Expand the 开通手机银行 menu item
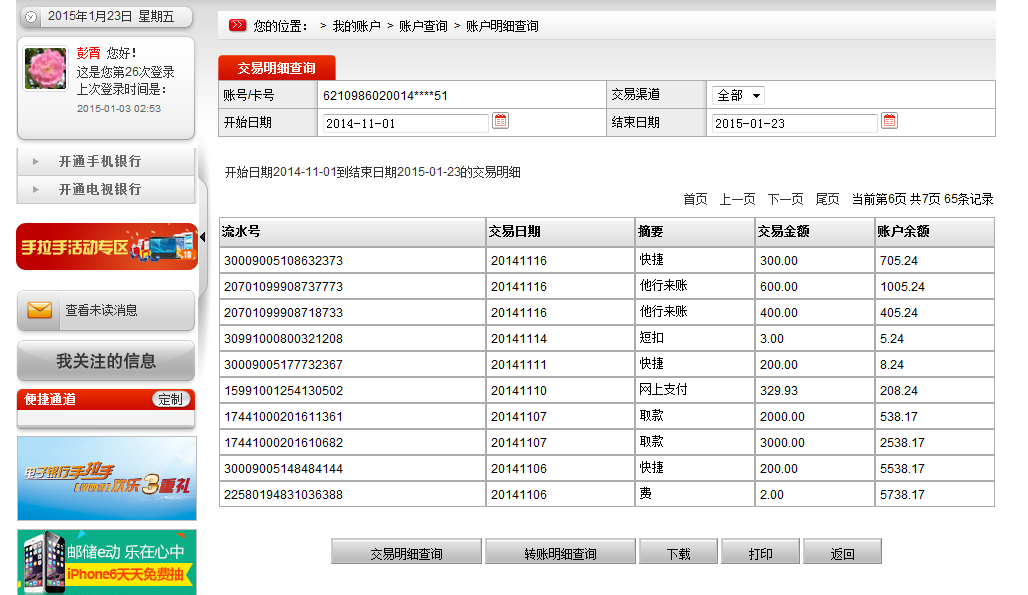Viewport: 1028px width, 595px height. [99, 162]
